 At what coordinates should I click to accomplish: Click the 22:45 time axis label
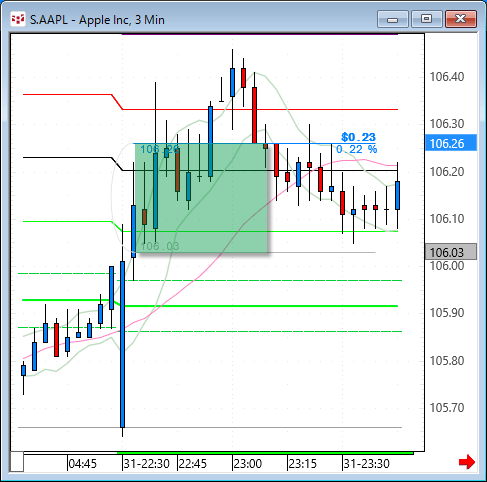(x=193, y=464)
